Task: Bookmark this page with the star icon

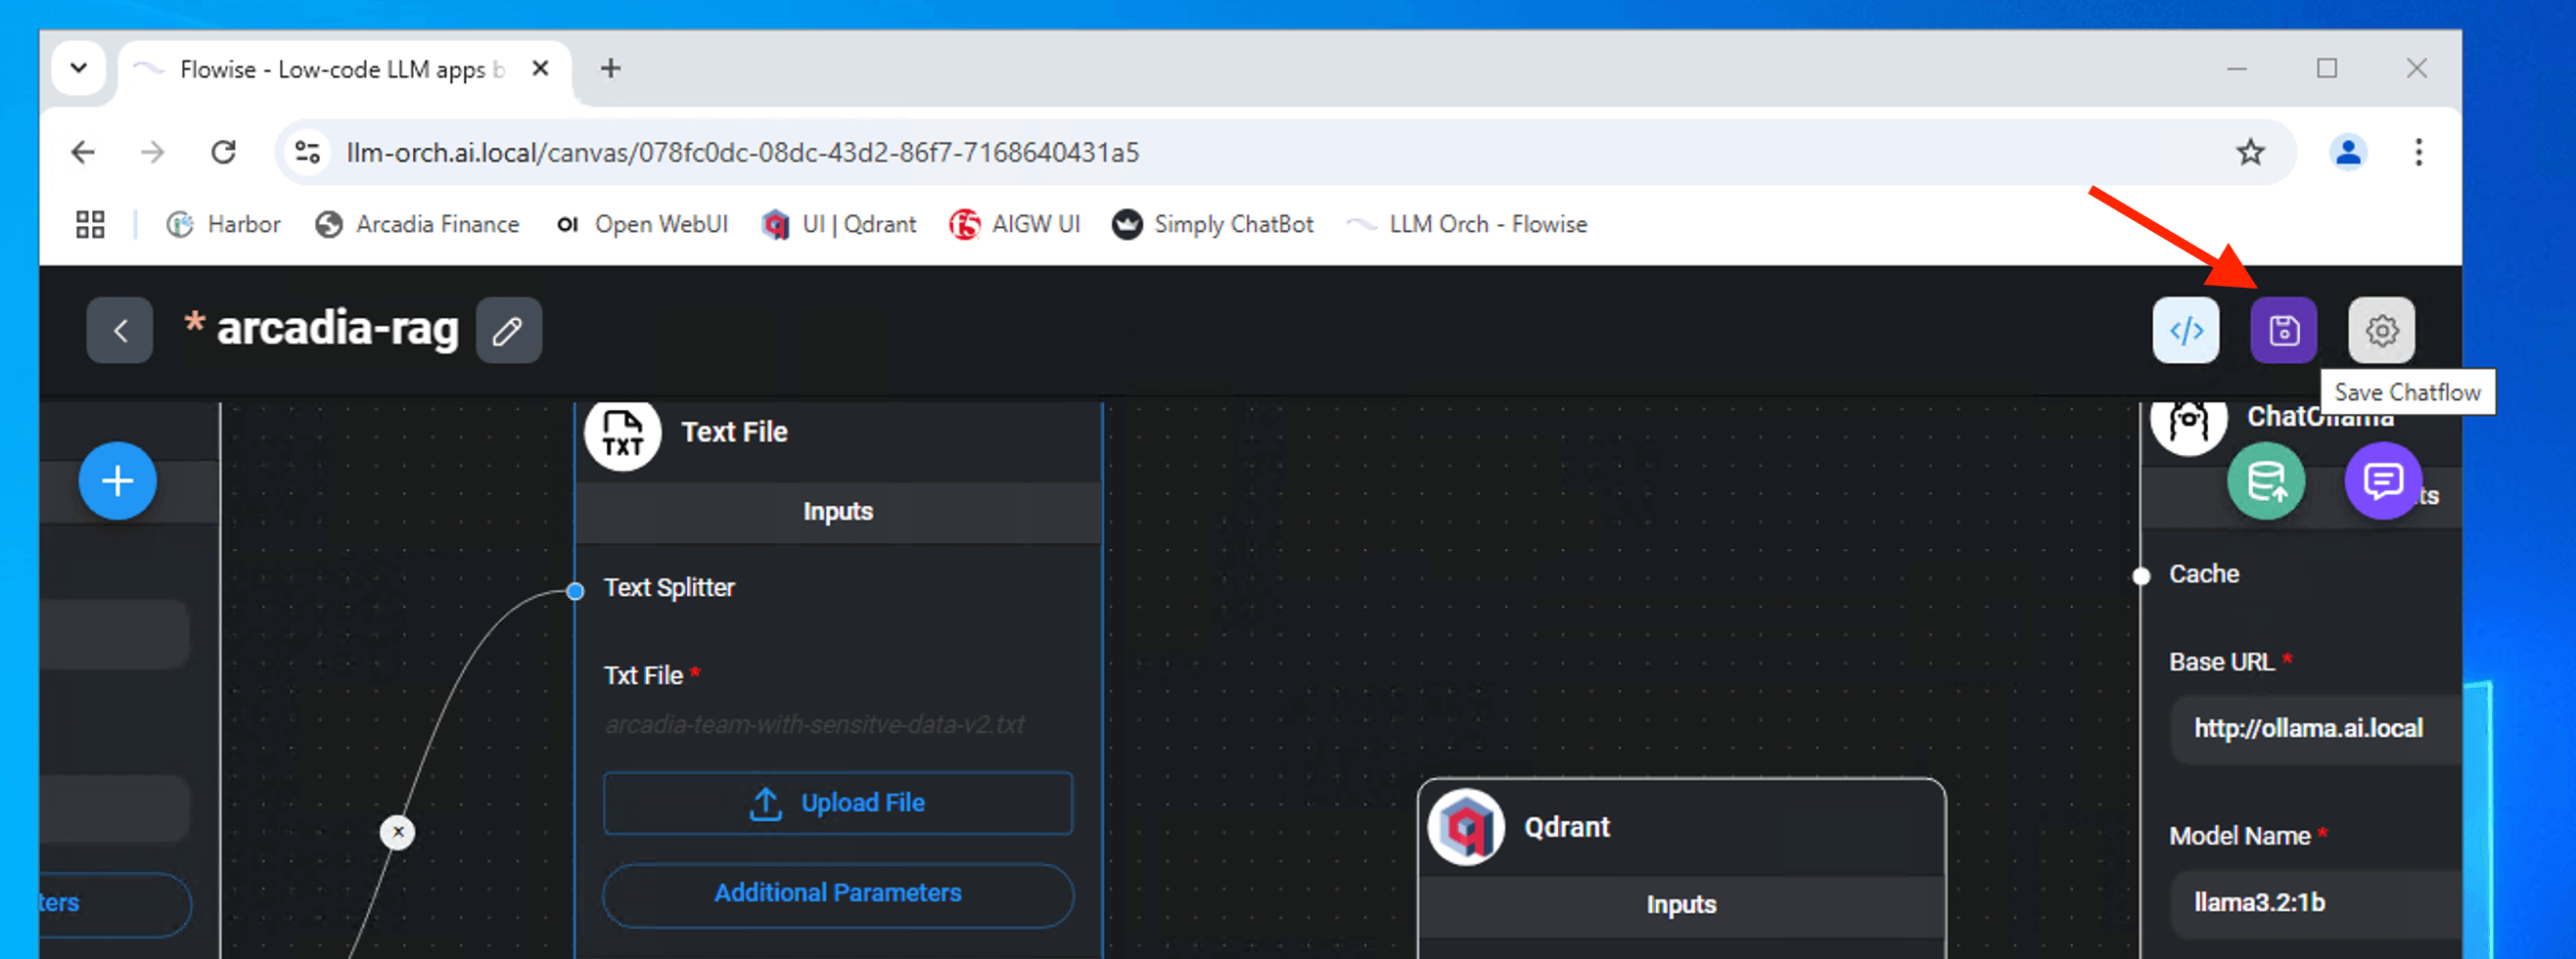Action: (x=2250, y=152)
